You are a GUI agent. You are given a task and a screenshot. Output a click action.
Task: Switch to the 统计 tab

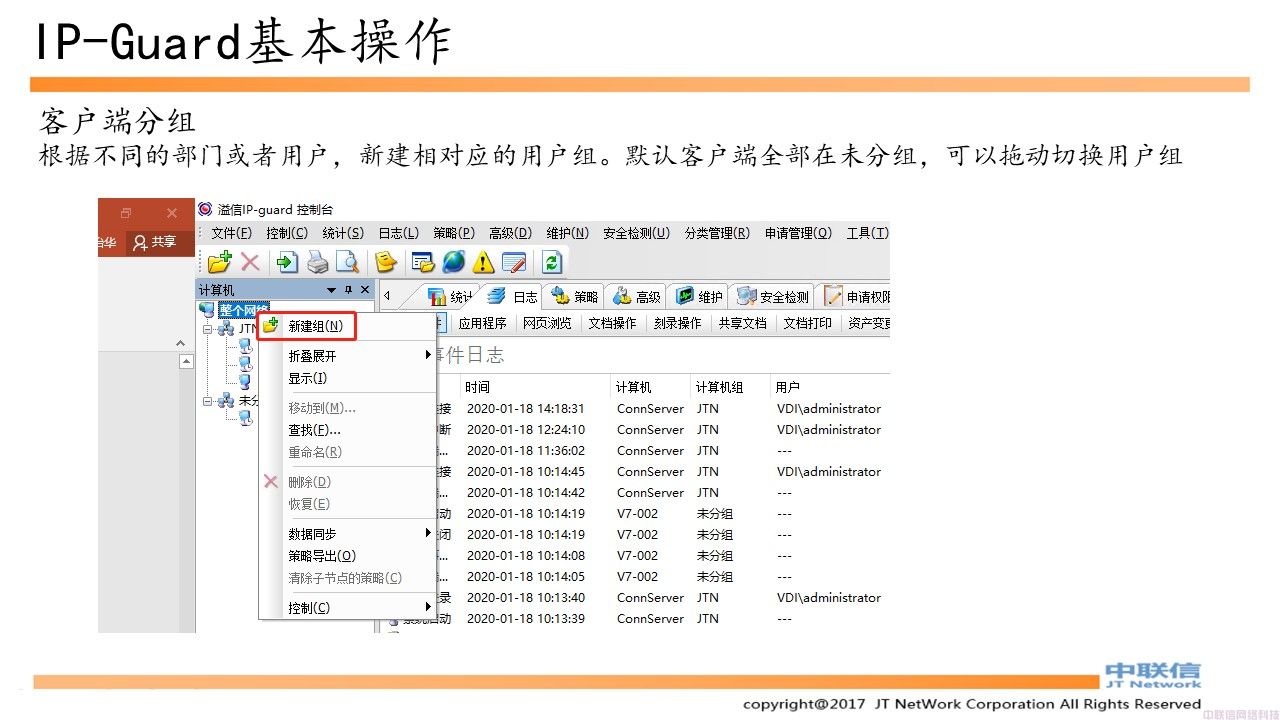point(450,296)
